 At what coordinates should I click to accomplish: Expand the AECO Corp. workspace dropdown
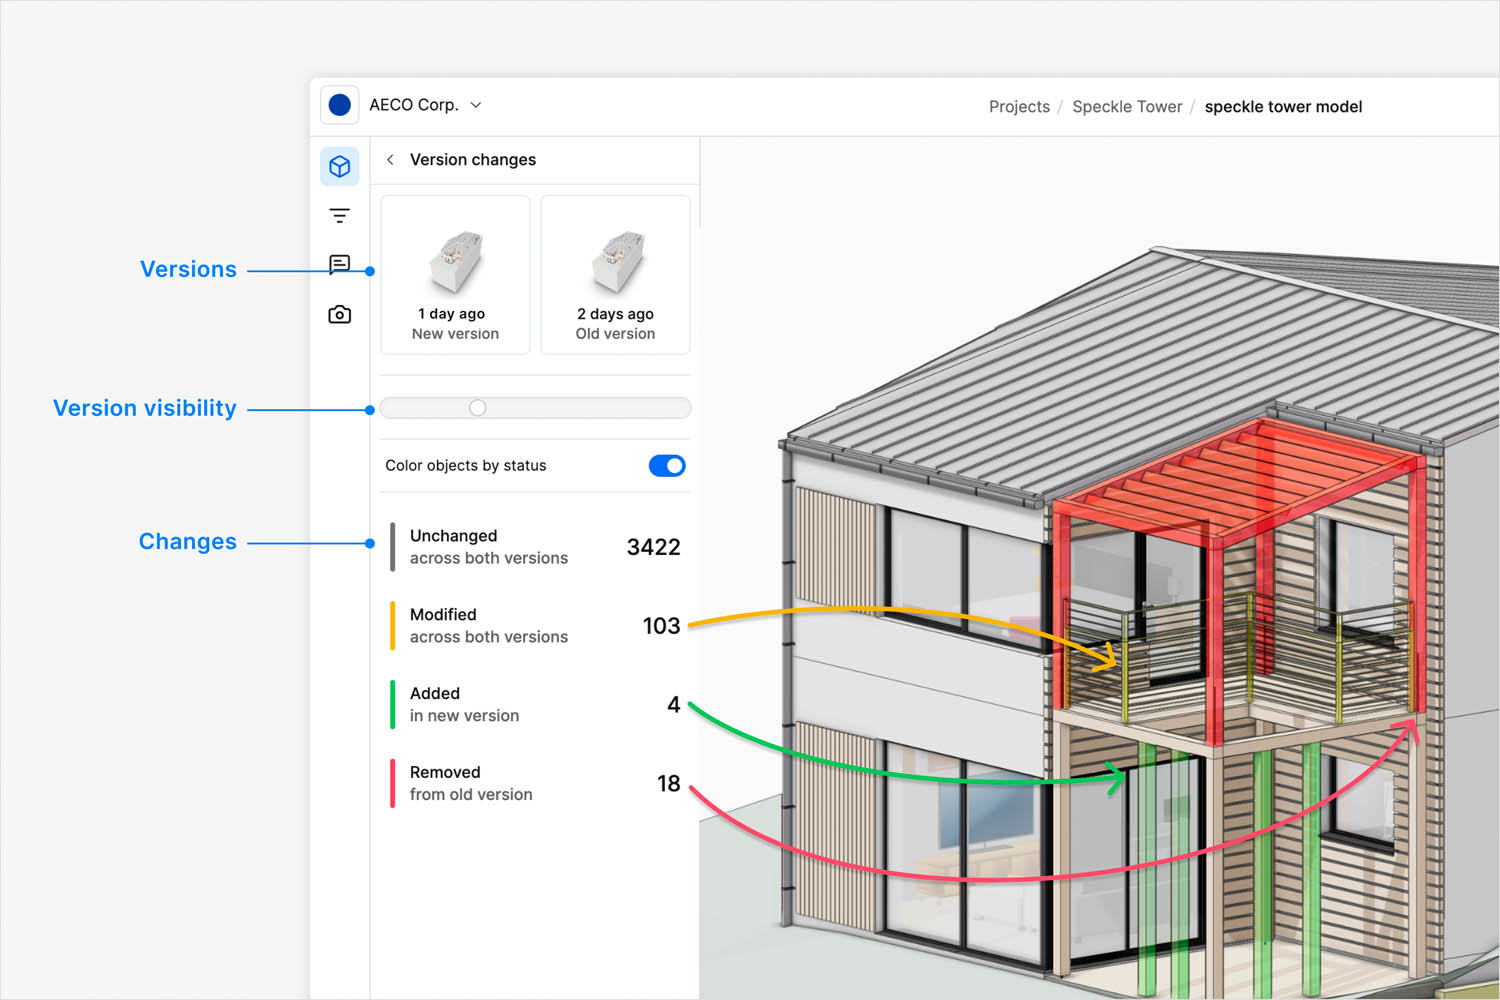coord(476,105)
